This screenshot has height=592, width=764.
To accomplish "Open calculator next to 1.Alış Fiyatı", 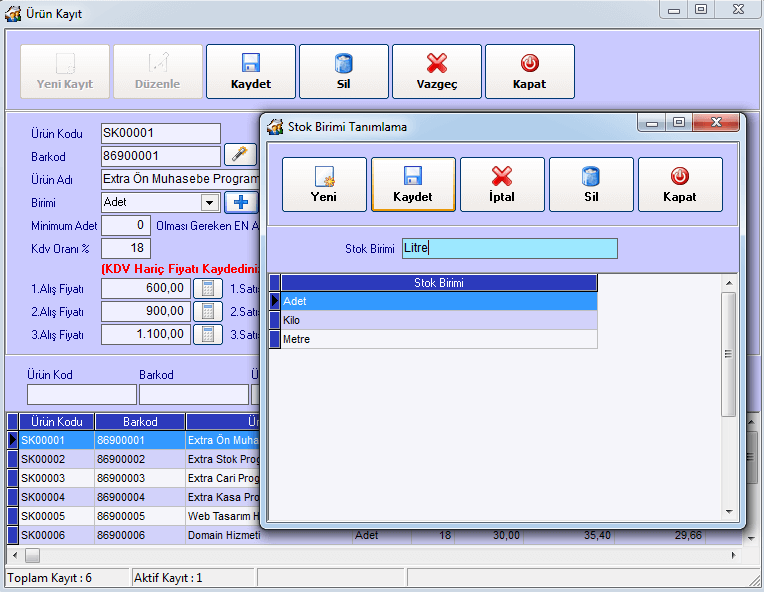I will pos(208,288).
